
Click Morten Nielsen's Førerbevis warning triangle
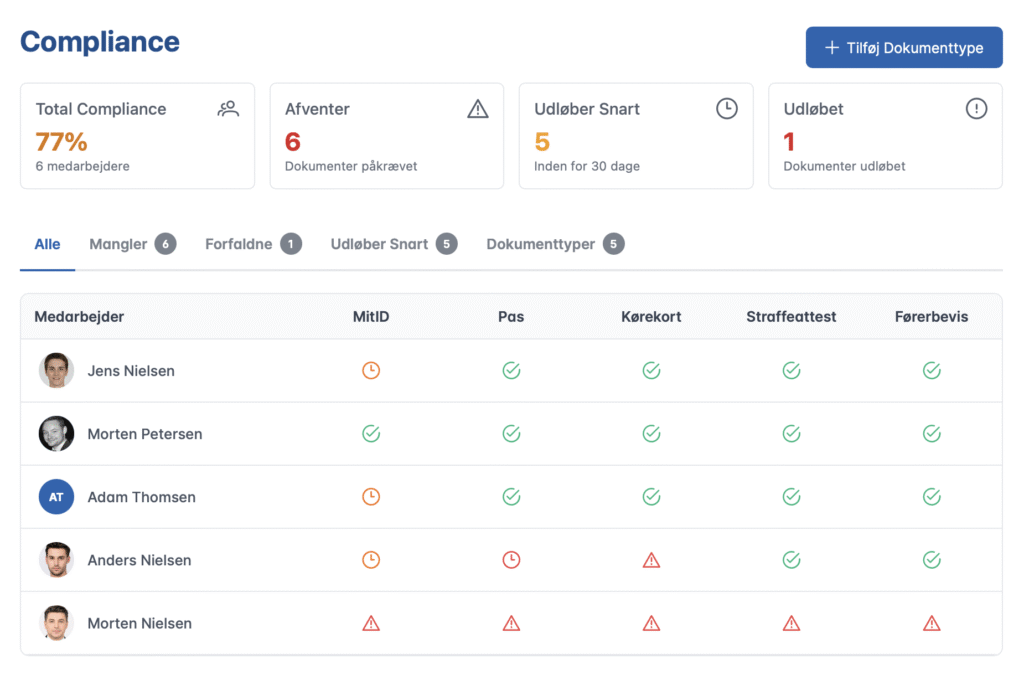coord(931,623)
